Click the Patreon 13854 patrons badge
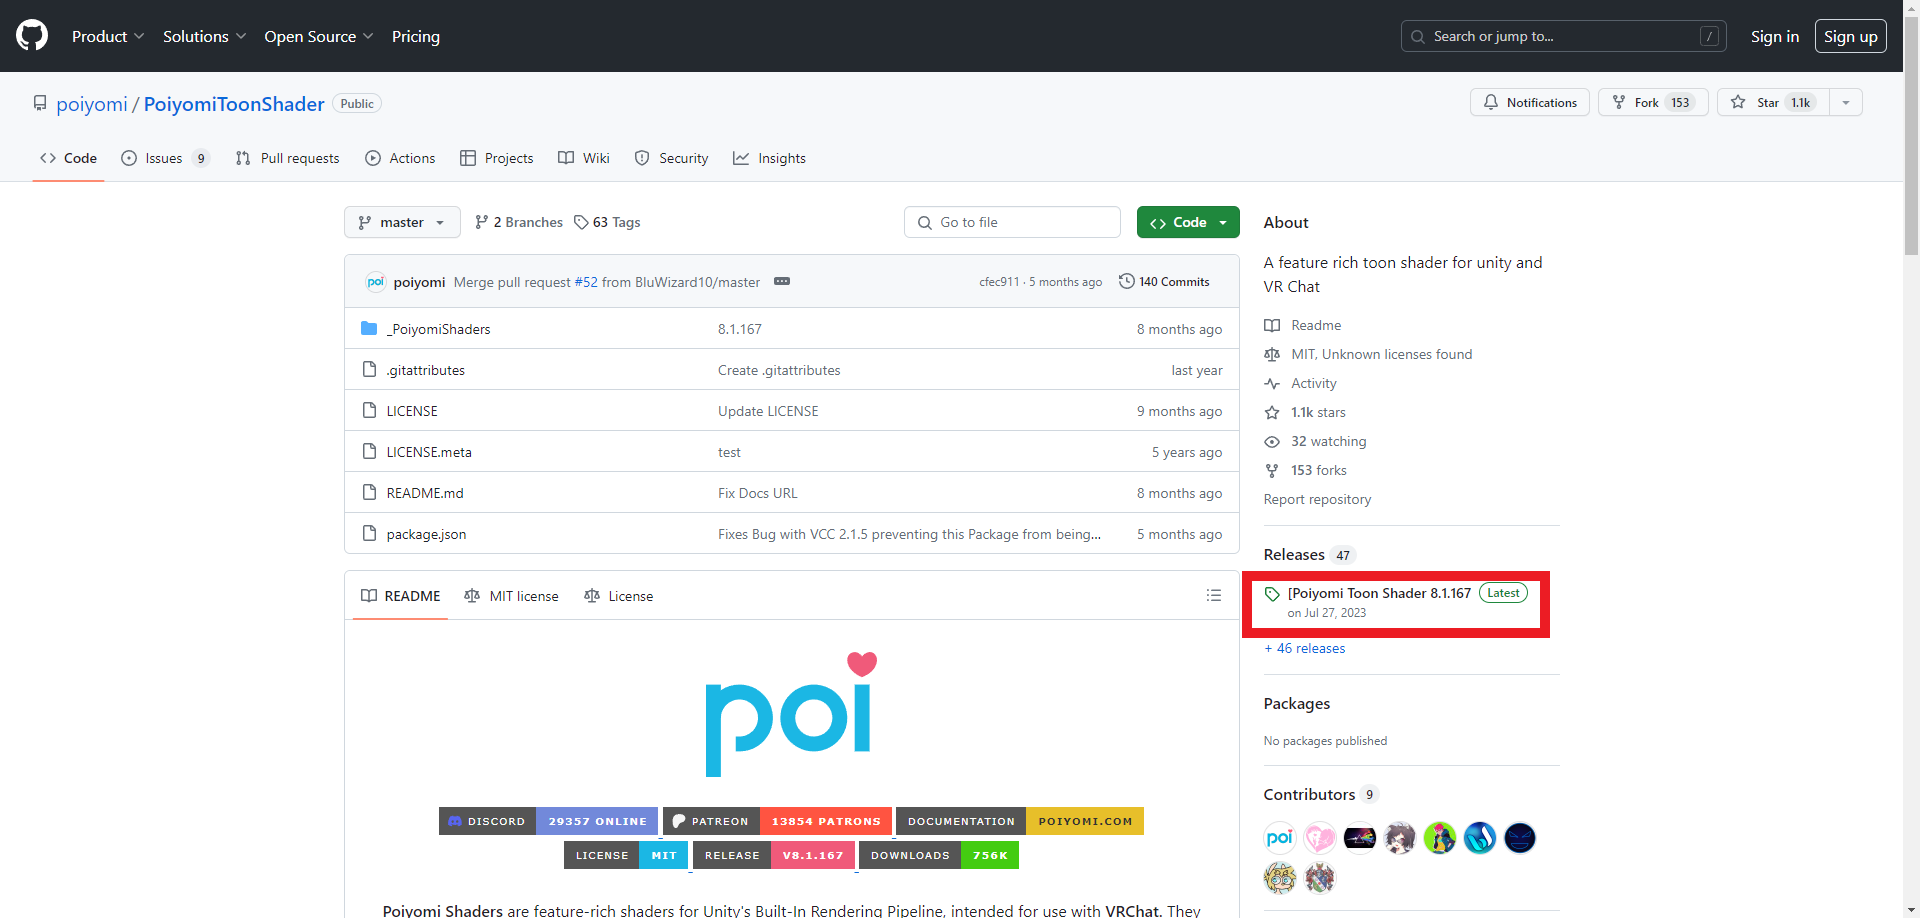 pyautogui.click(x=777, y=821)
